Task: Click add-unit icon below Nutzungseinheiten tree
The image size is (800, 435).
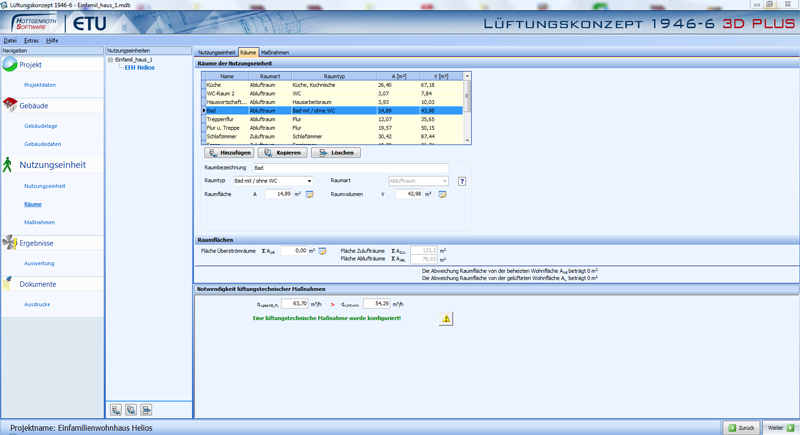Action: point(116,410)
